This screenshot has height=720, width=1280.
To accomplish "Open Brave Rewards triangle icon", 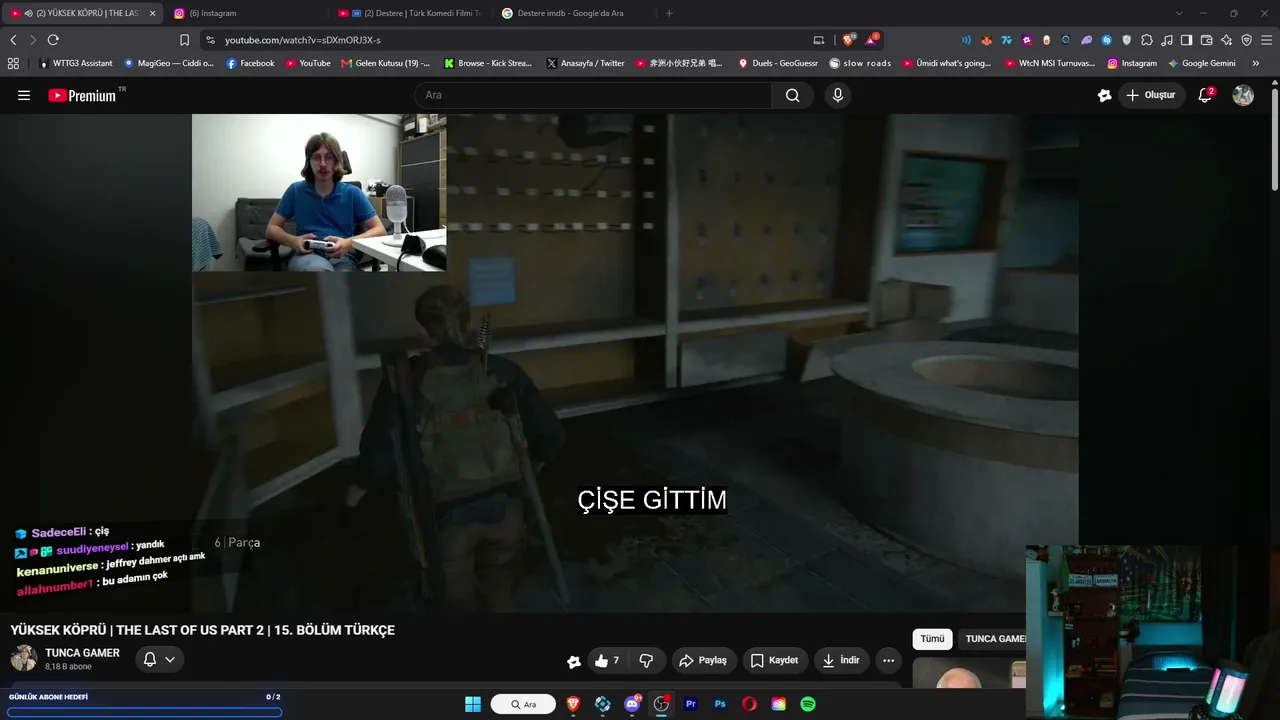I will pyautogui.click(x=872, y=40).
